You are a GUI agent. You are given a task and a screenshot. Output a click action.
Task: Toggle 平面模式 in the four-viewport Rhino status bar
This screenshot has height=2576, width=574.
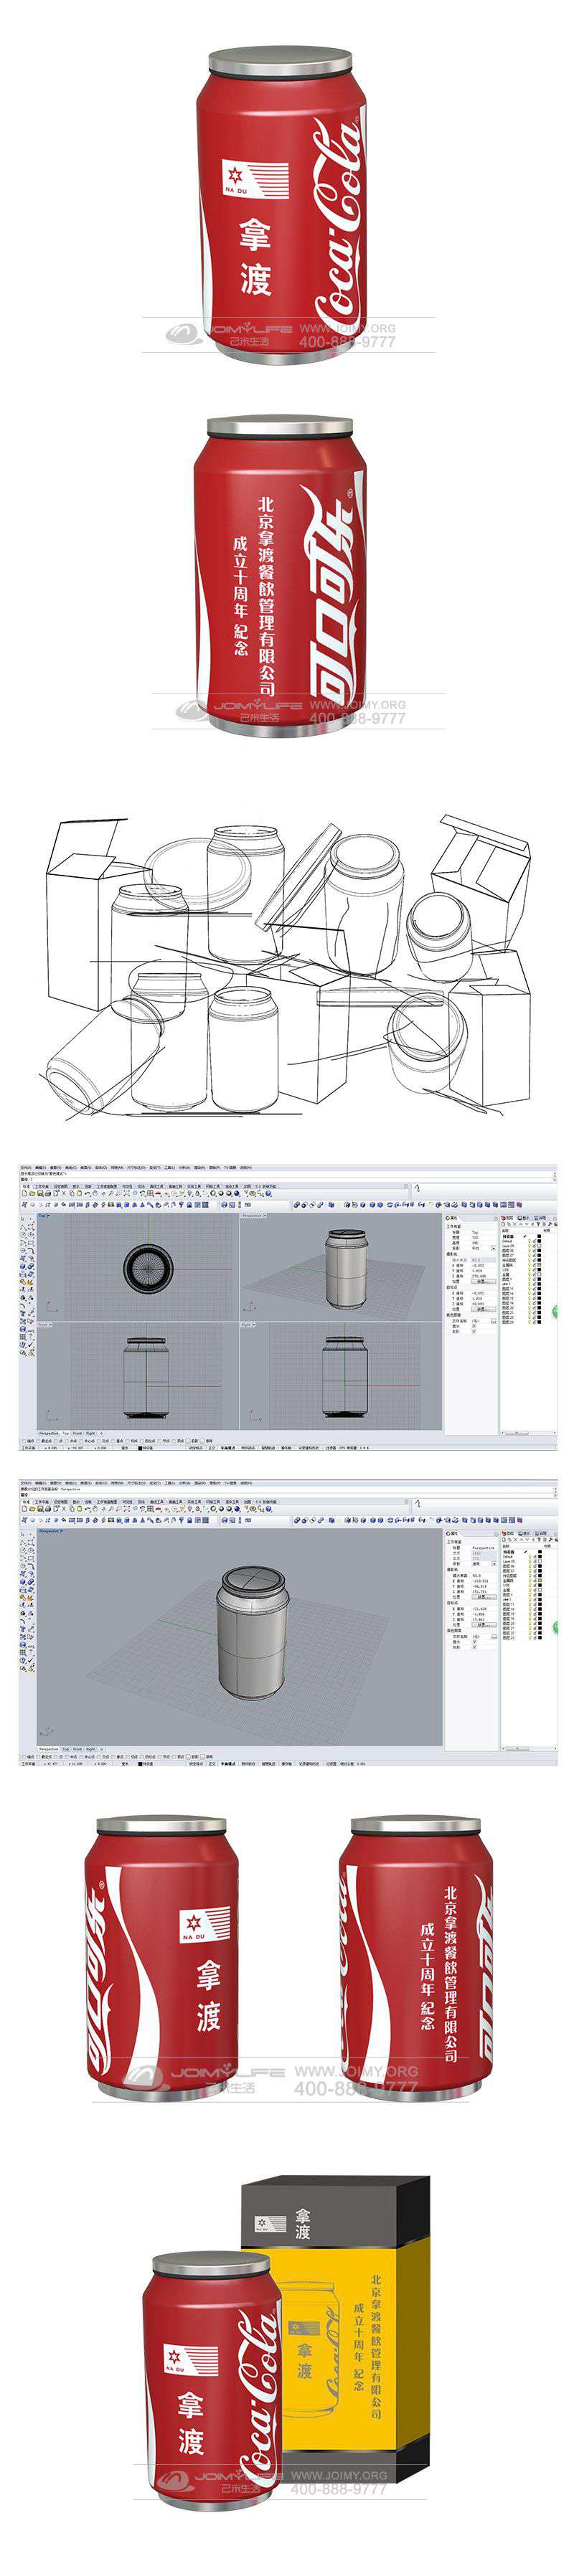(228, 1447)
